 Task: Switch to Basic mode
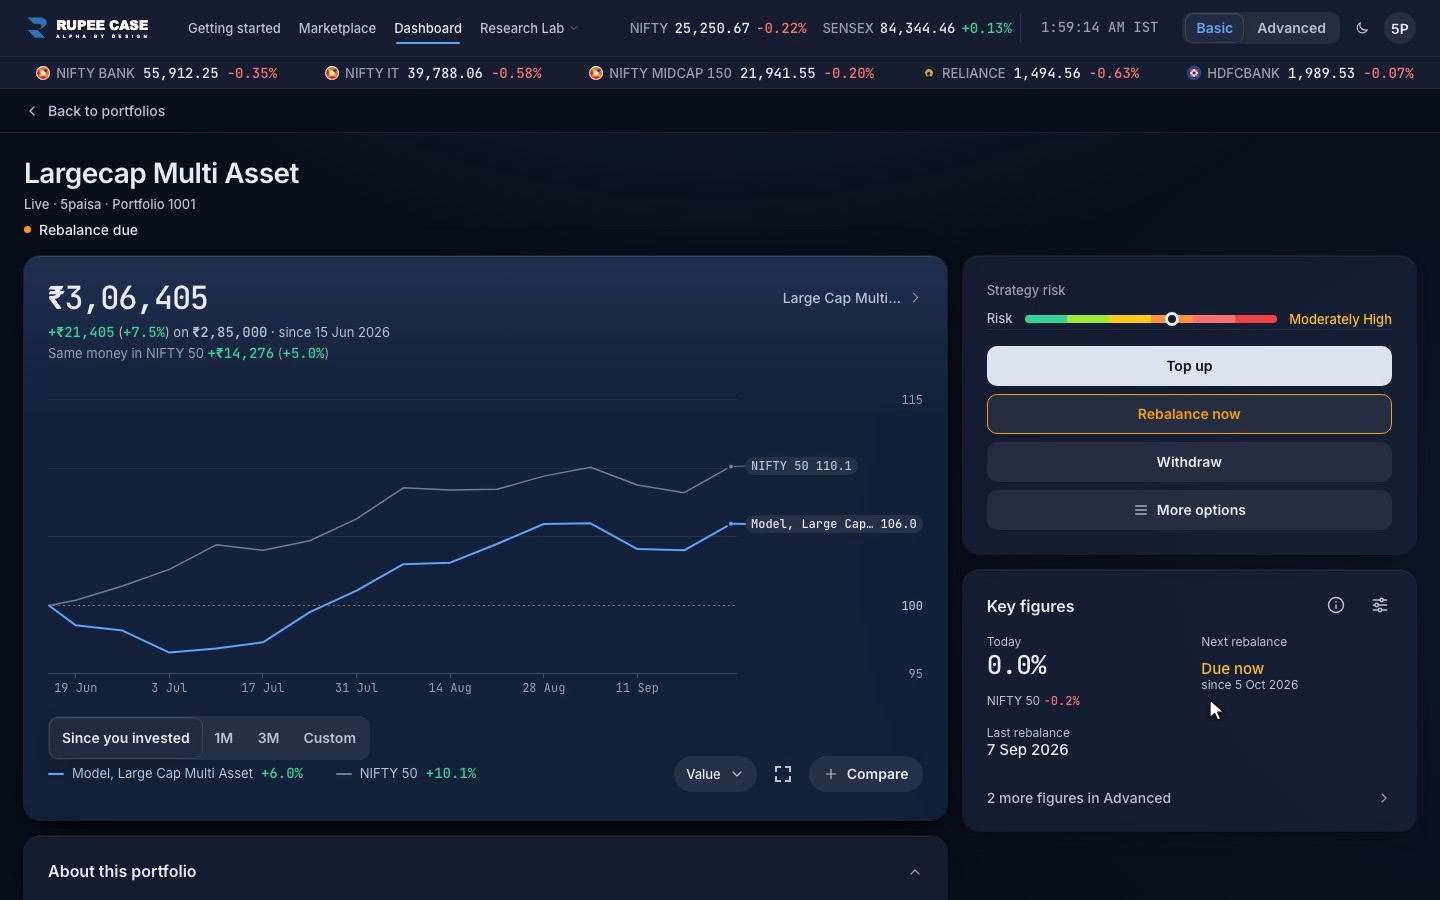[x=1214, y=28]
